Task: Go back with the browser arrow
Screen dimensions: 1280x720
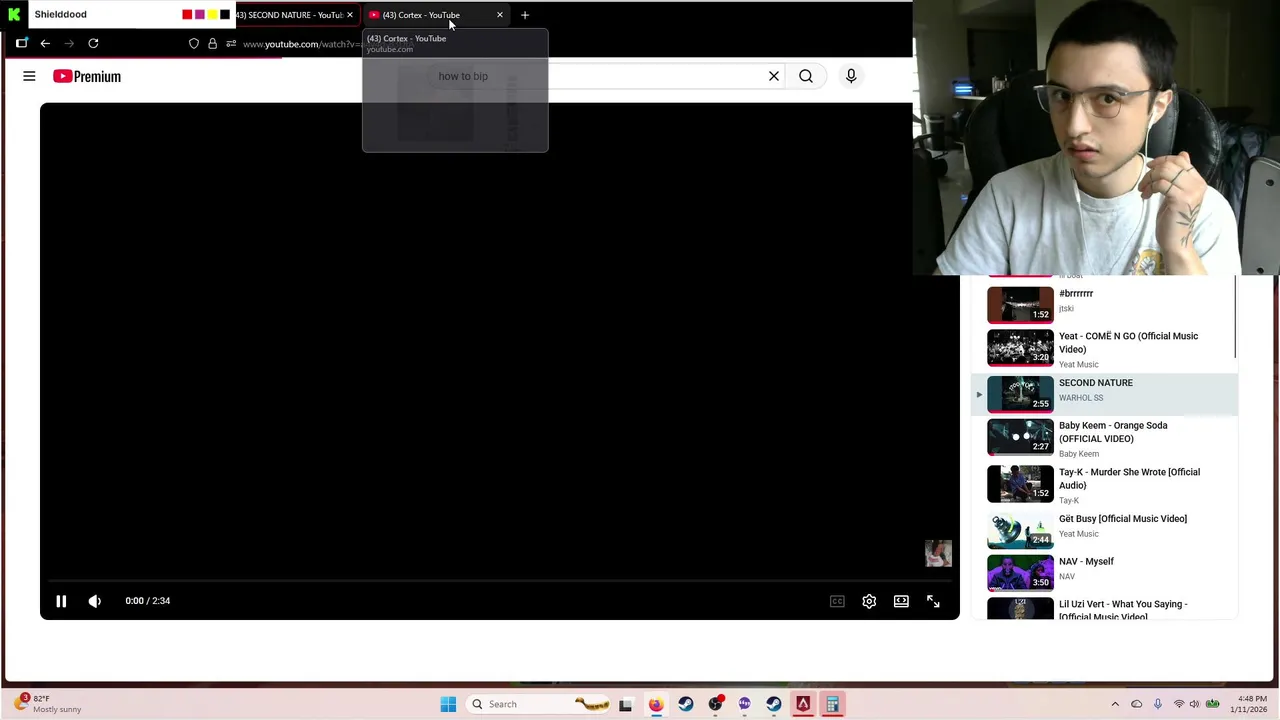Action: pos(45,43)
